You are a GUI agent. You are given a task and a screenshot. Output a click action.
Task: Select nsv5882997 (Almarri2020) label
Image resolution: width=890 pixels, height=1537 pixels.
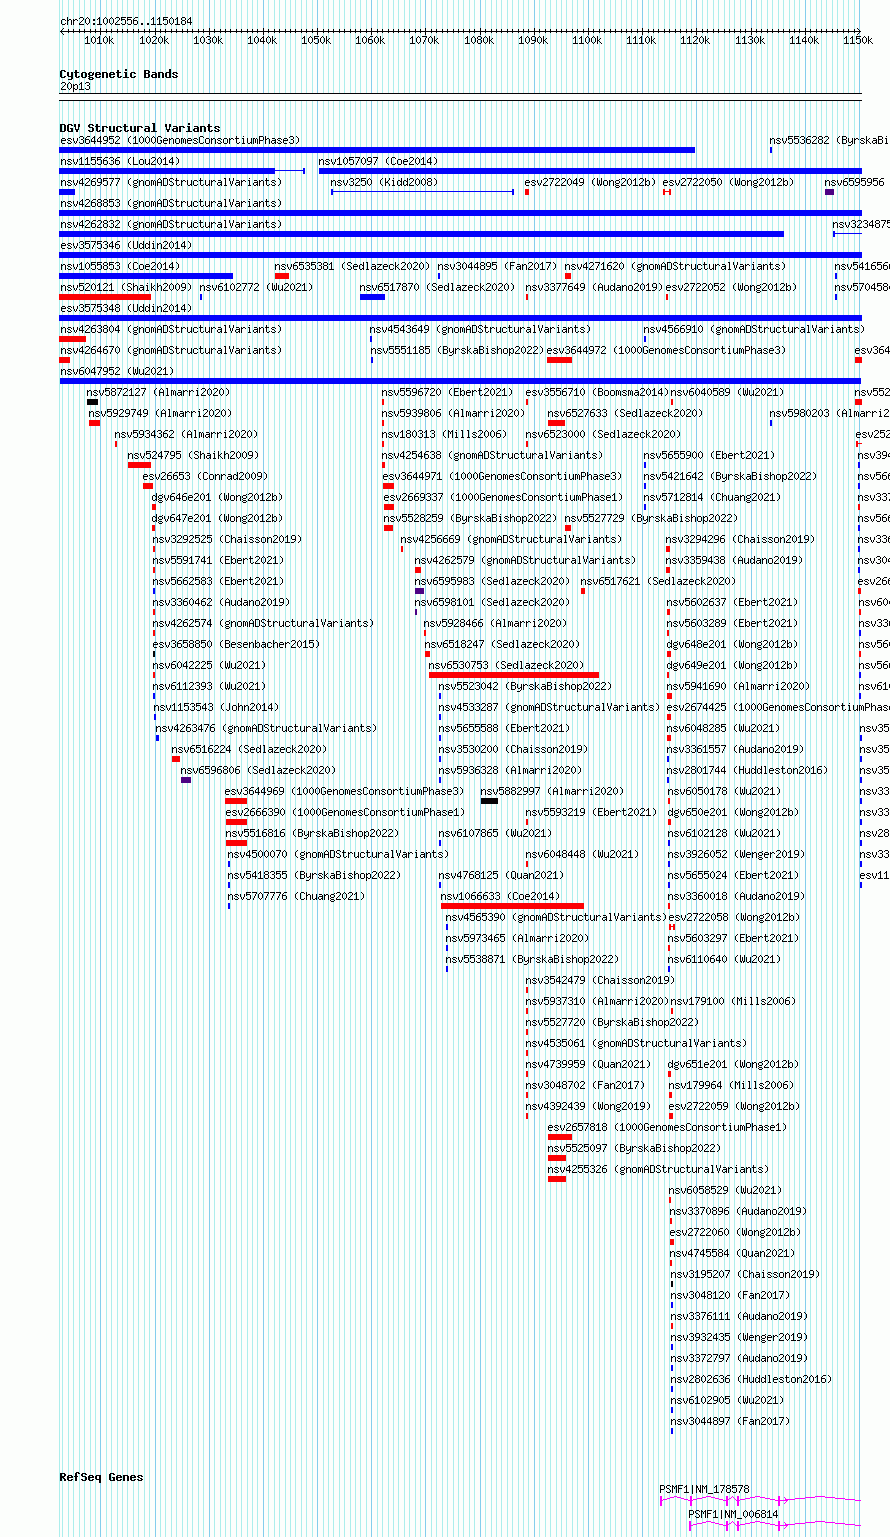552,791
